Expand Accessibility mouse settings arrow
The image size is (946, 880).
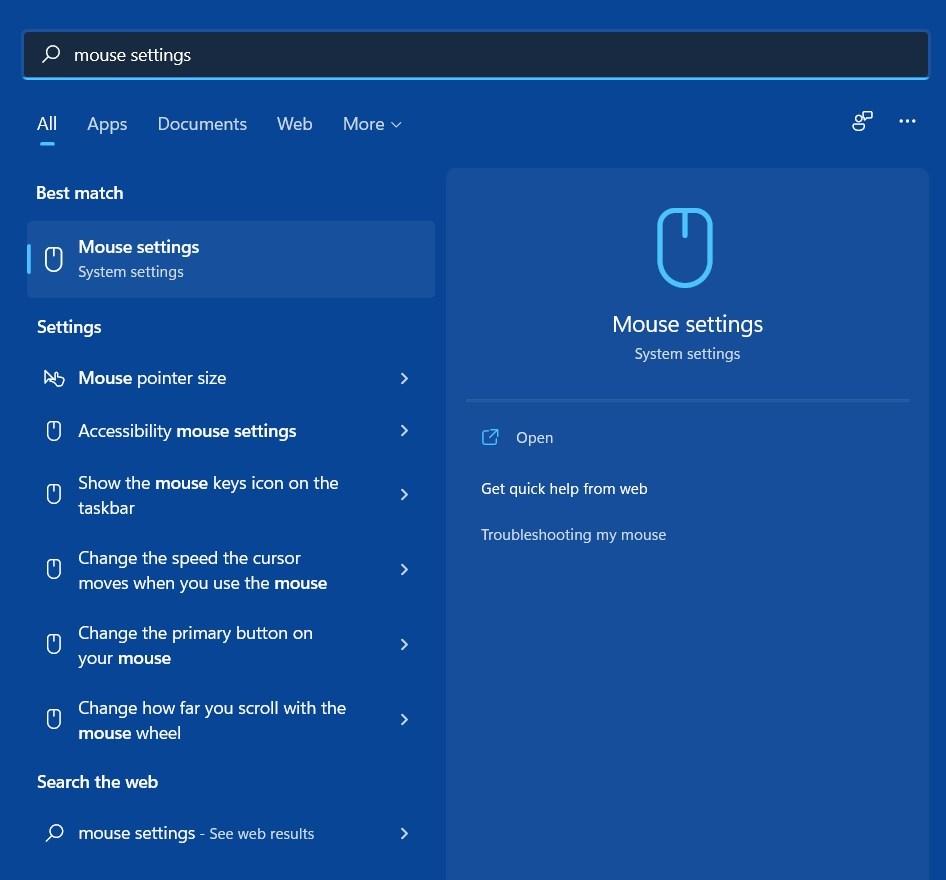[404, 431]
